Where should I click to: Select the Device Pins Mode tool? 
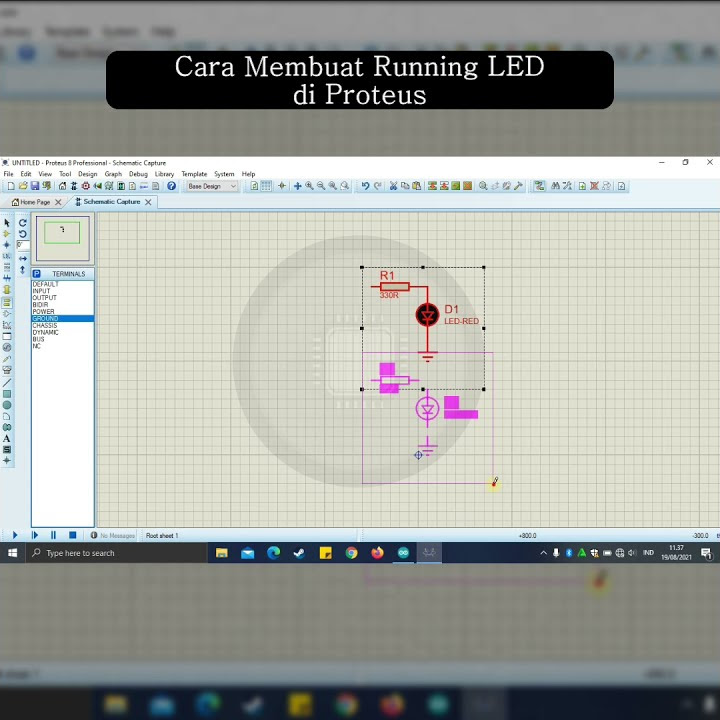(x=7, y=314)
